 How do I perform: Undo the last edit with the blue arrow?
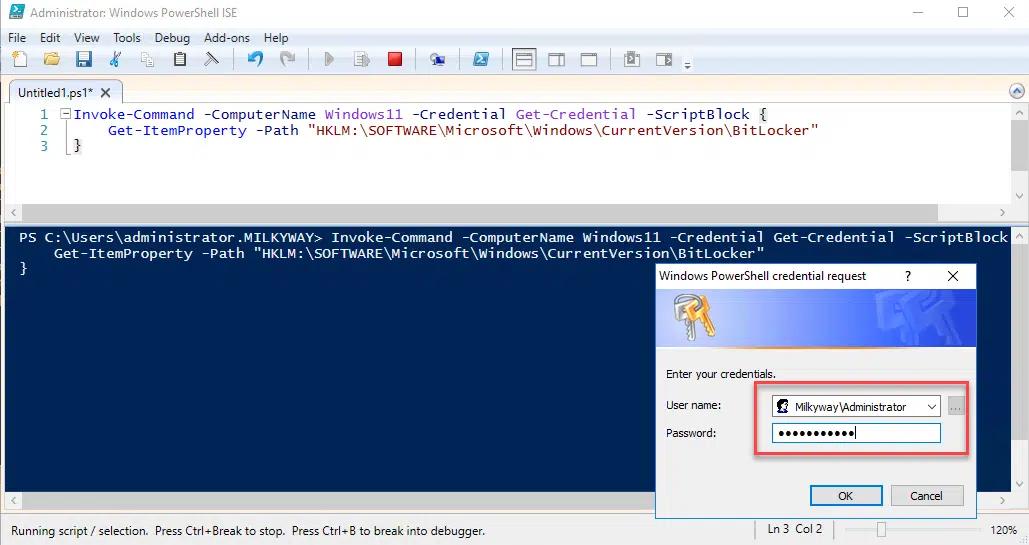[255, 59]
